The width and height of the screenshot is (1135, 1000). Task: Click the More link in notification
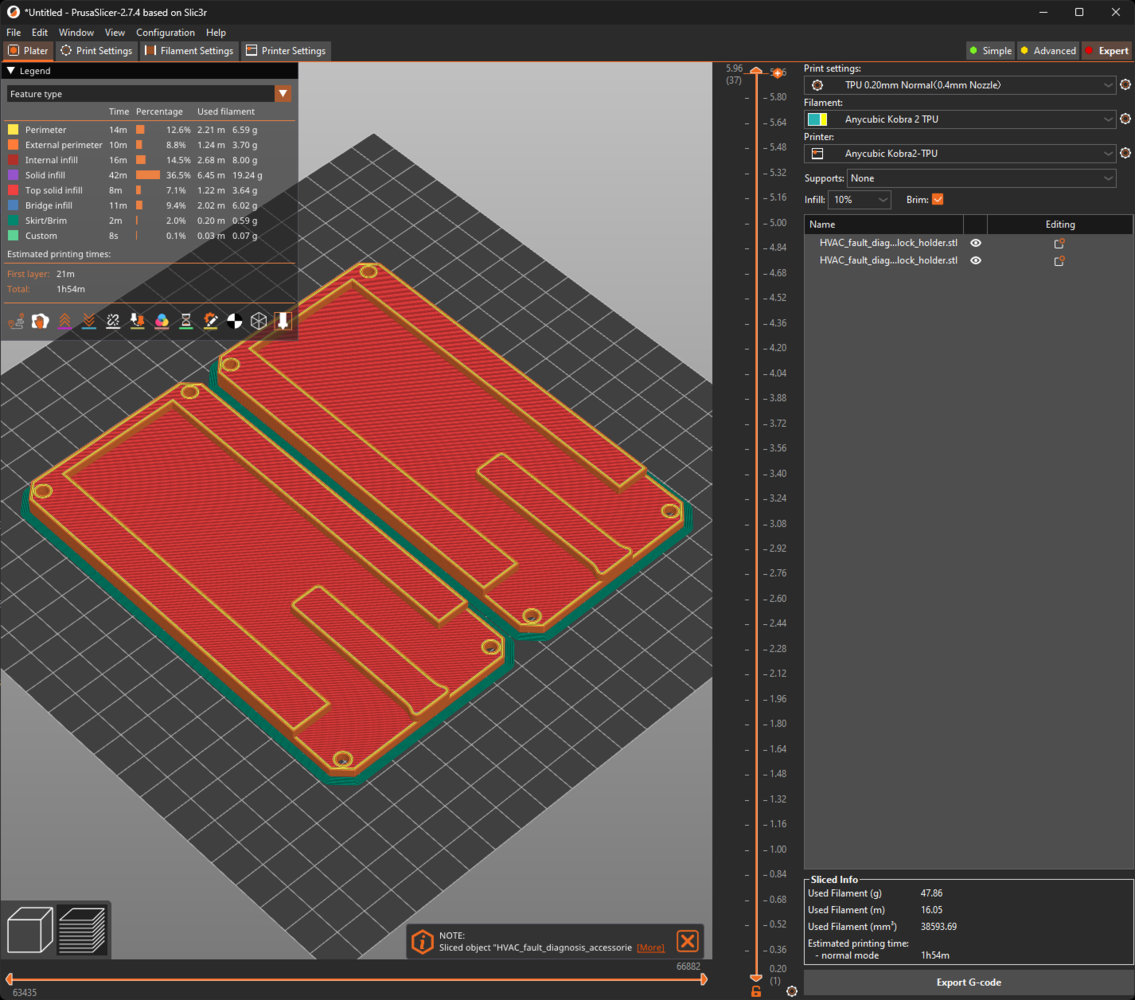(650, 947)
